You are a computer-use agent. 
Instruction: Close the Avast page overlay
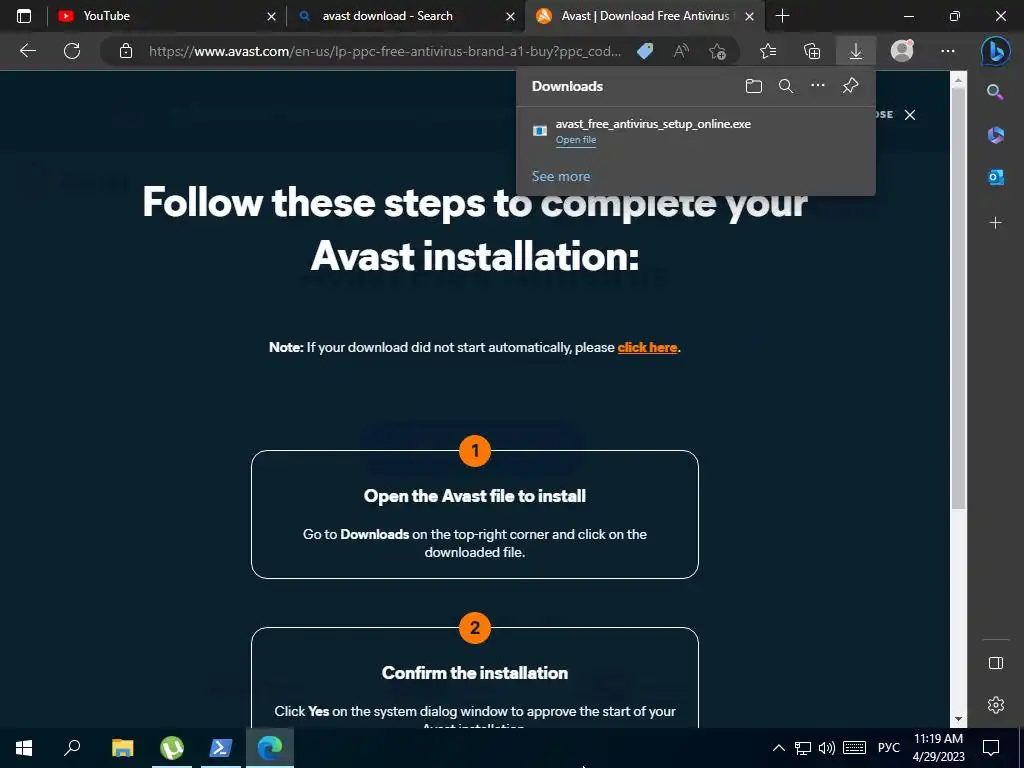click(x=910, y=115)
